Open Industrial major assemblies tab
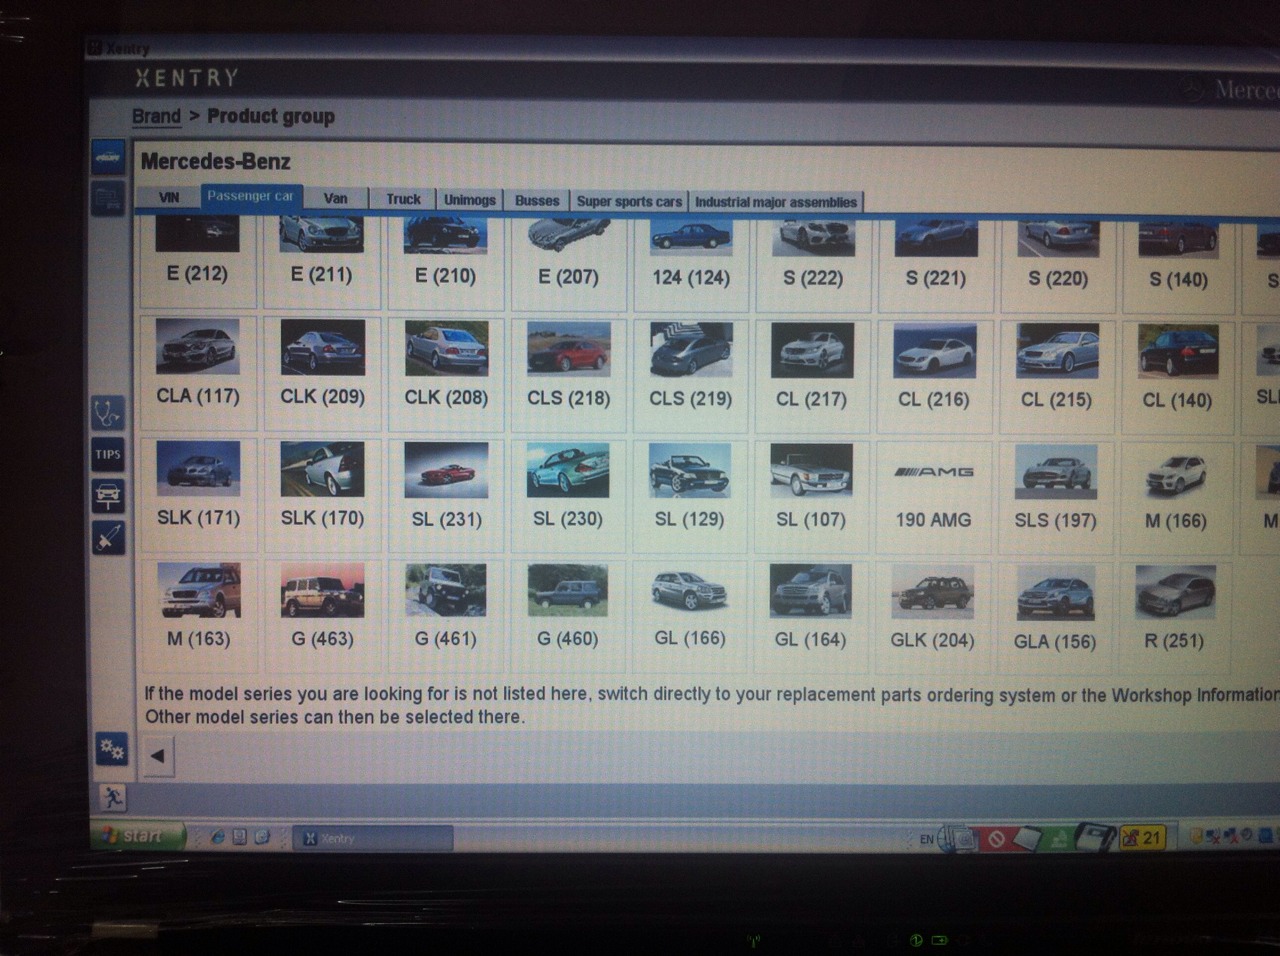1280x956 pixels. [x=775, y=202]
